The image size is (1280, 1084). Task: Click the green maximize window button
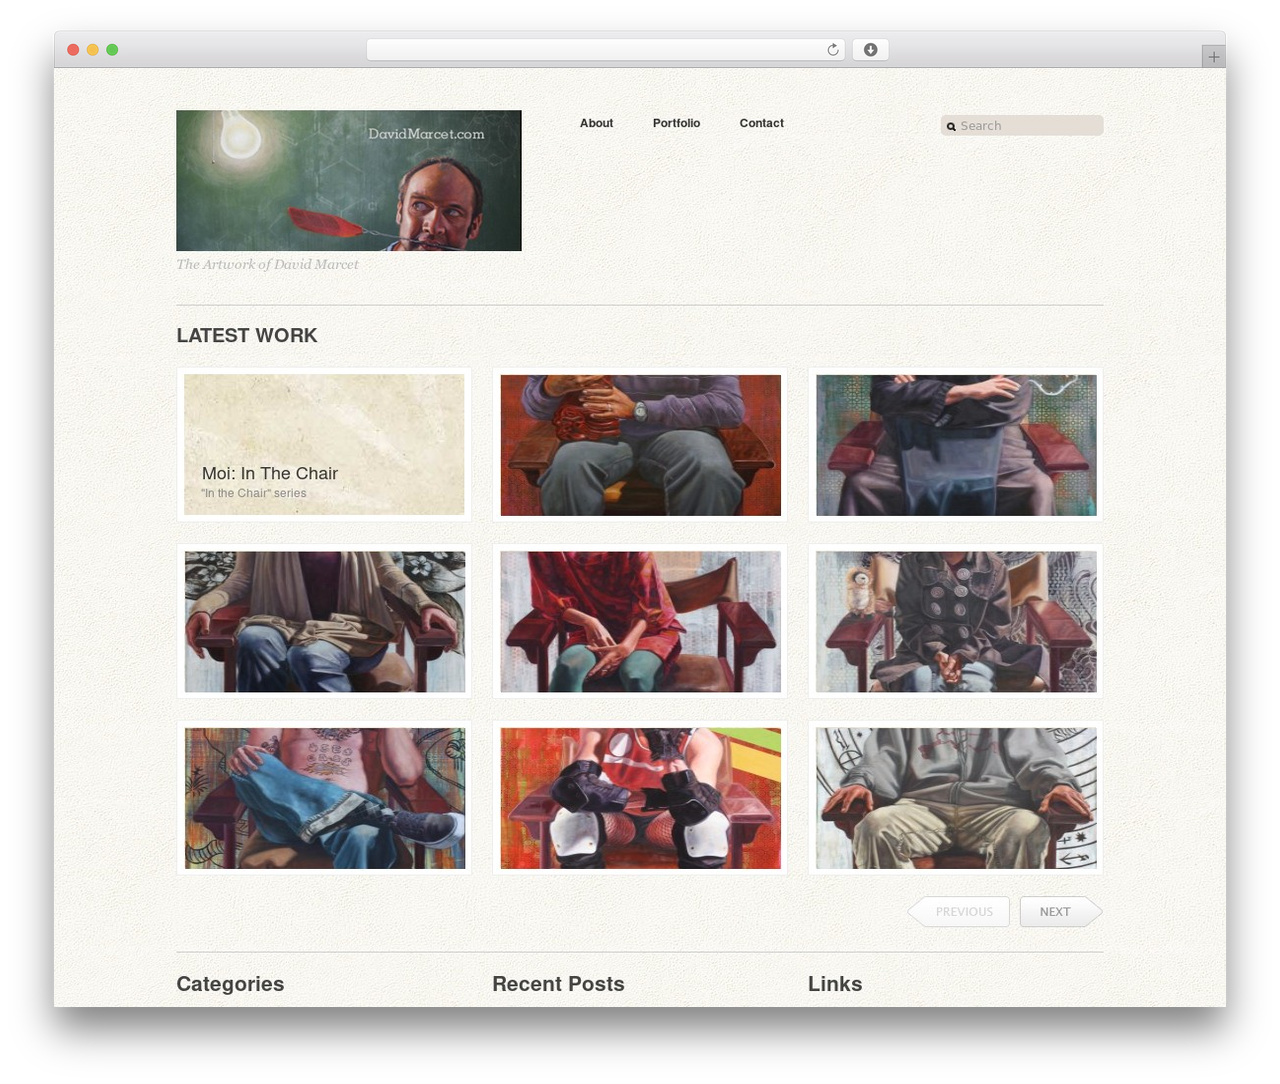pos(112,50)
